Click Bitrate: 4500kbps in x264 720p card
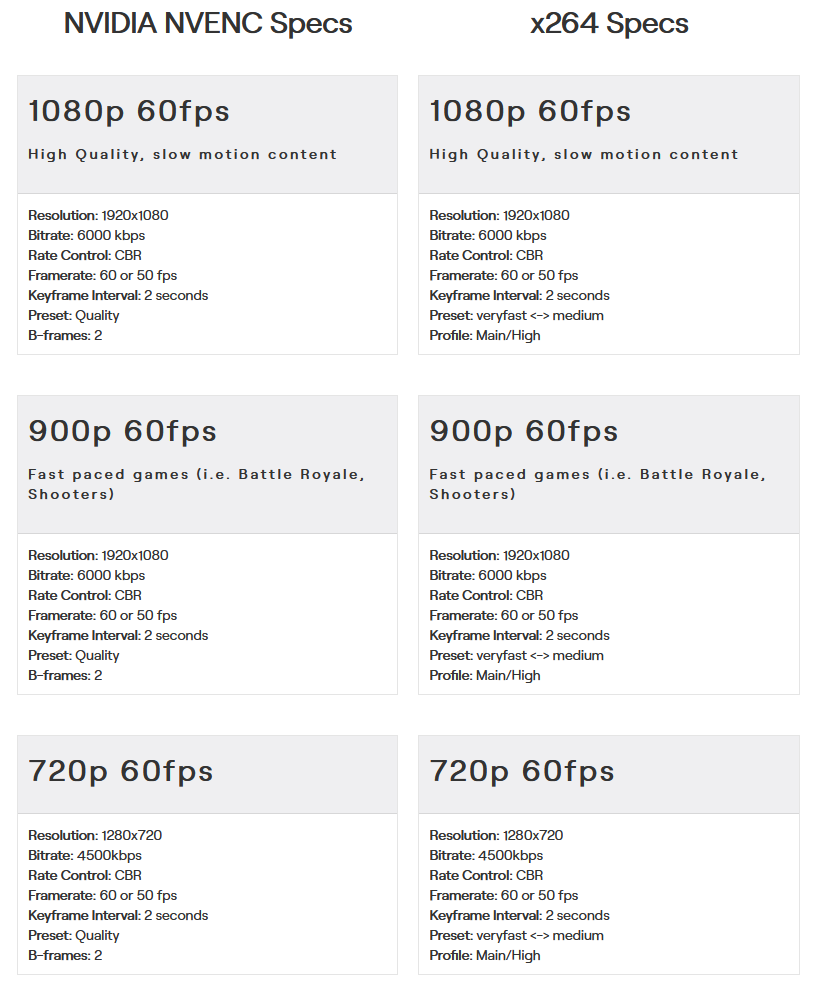The width and height of the screenshot is (817, 988). click(x=486, y=856)
